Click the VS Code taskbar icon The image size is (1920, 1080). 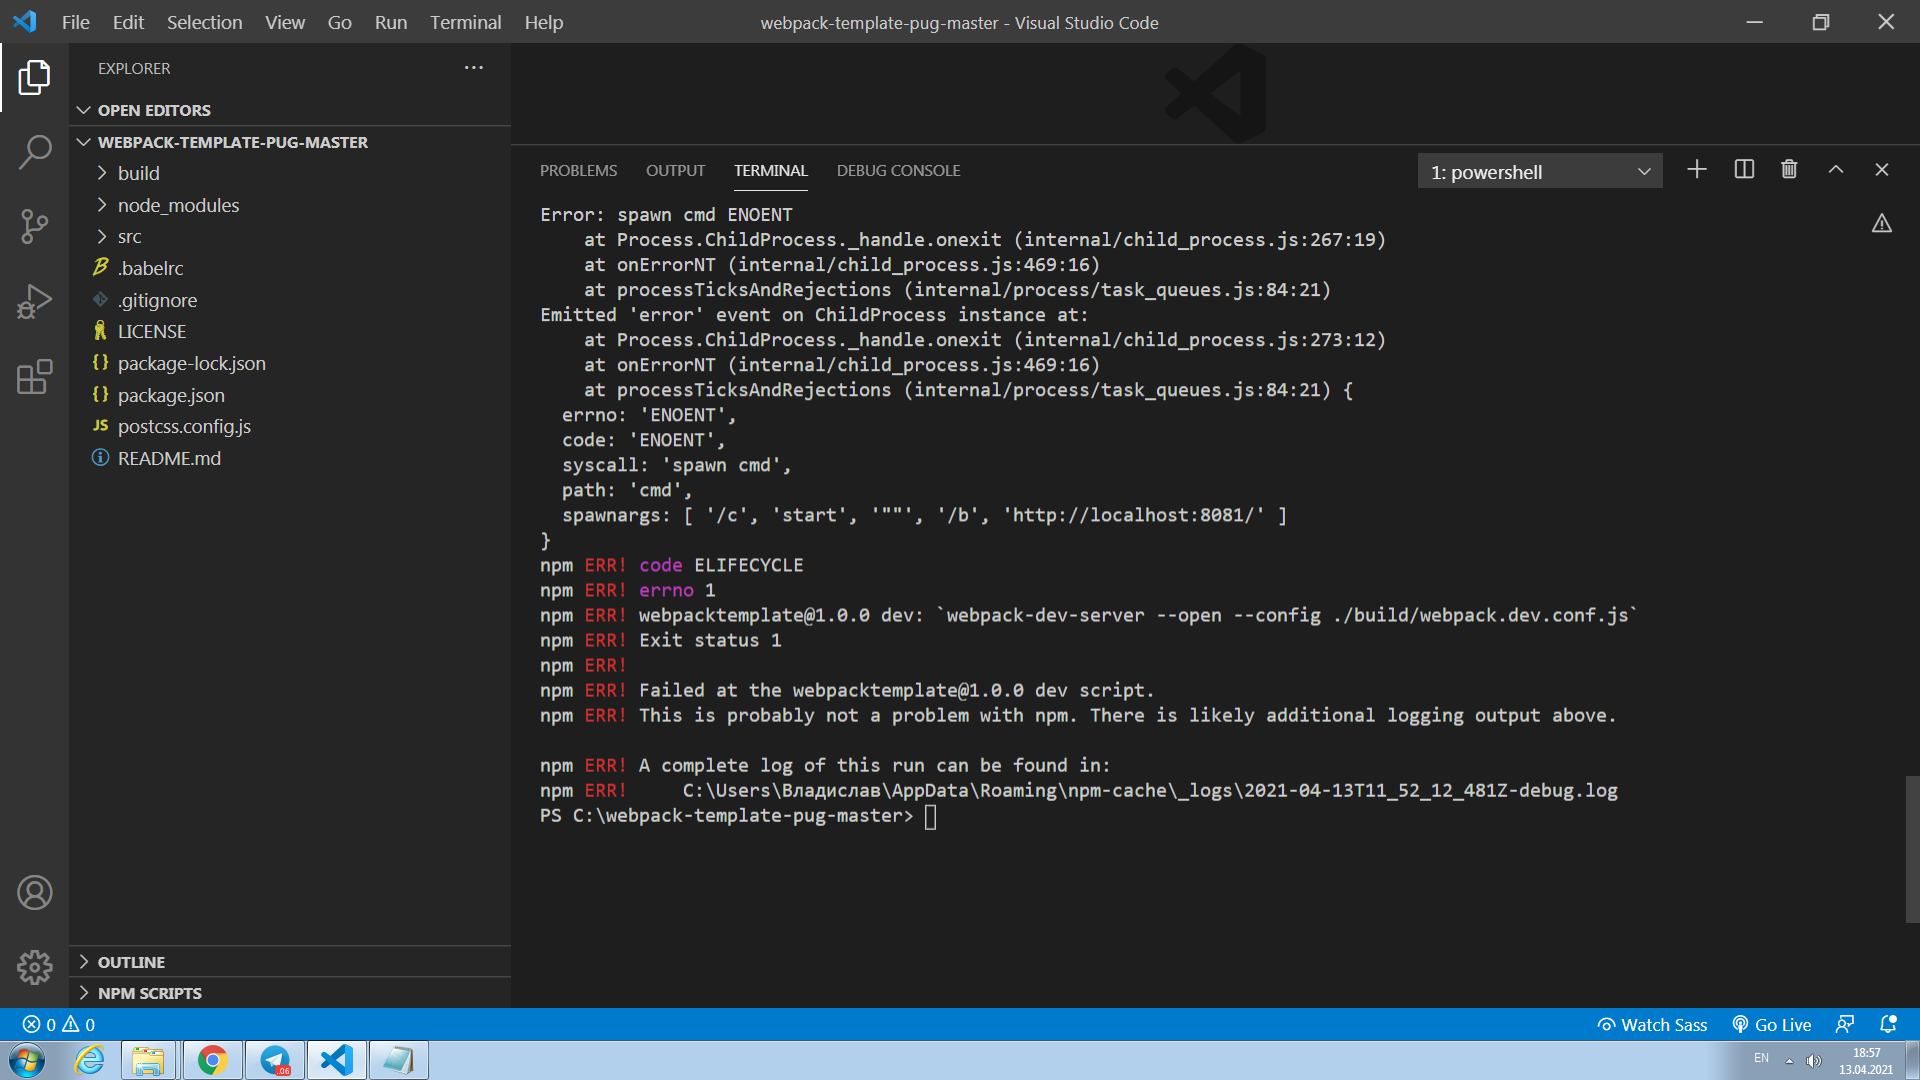coord(337,1060)
